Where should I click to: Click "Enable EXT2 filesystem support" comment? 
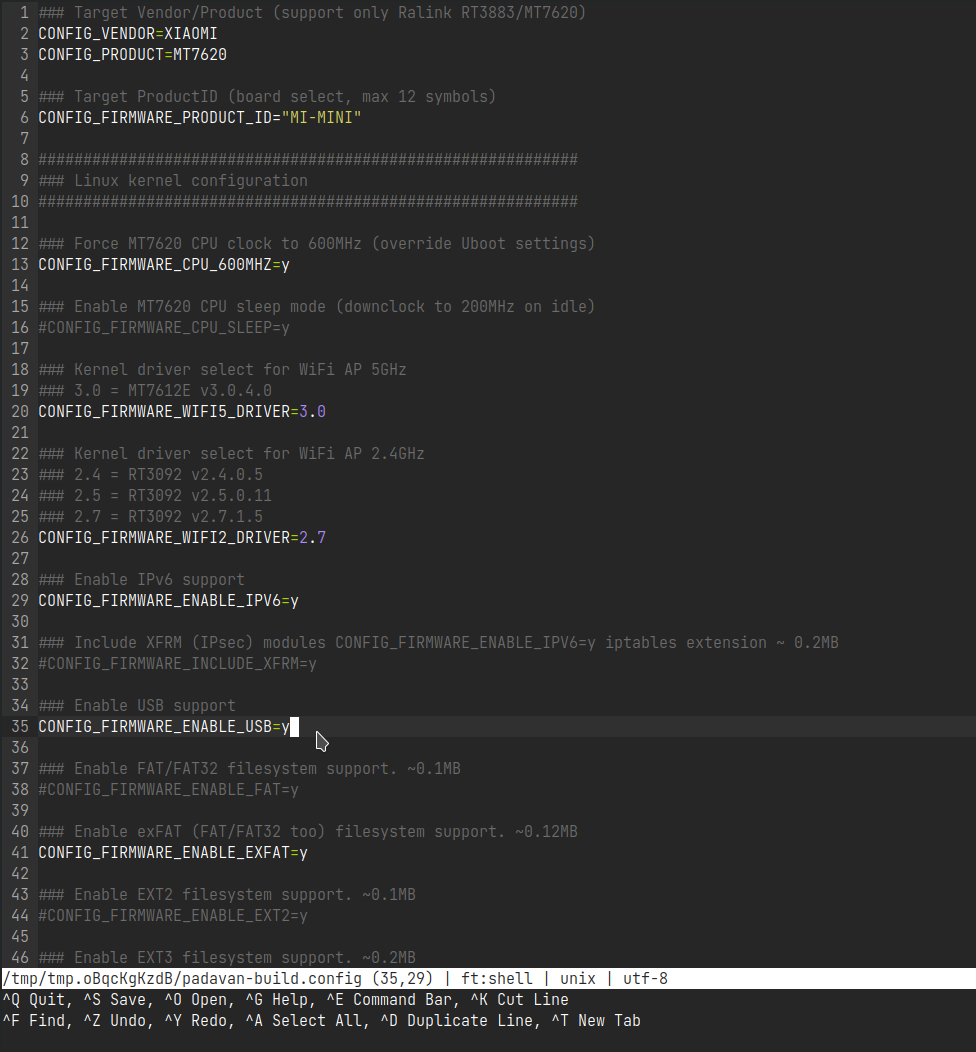[x=227, y=895]
